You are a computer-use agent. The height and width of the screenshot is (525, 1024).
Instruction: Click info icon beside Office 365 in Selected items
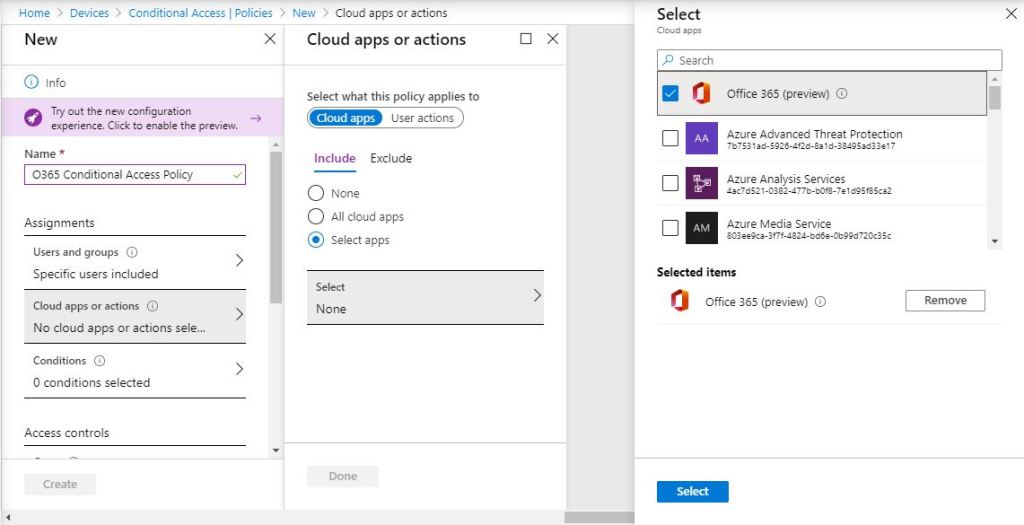point(821,302)
